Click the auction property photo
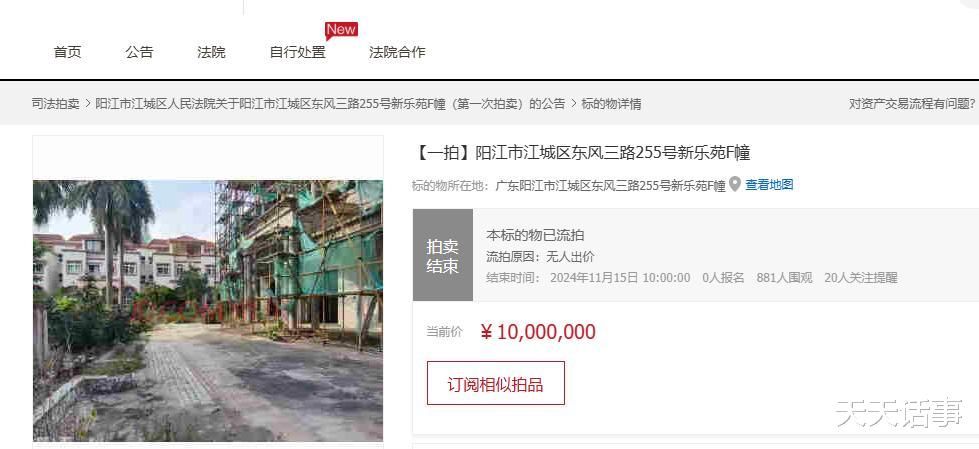The width and height of the screenshot is (979, 449). [x=208, y=310]
